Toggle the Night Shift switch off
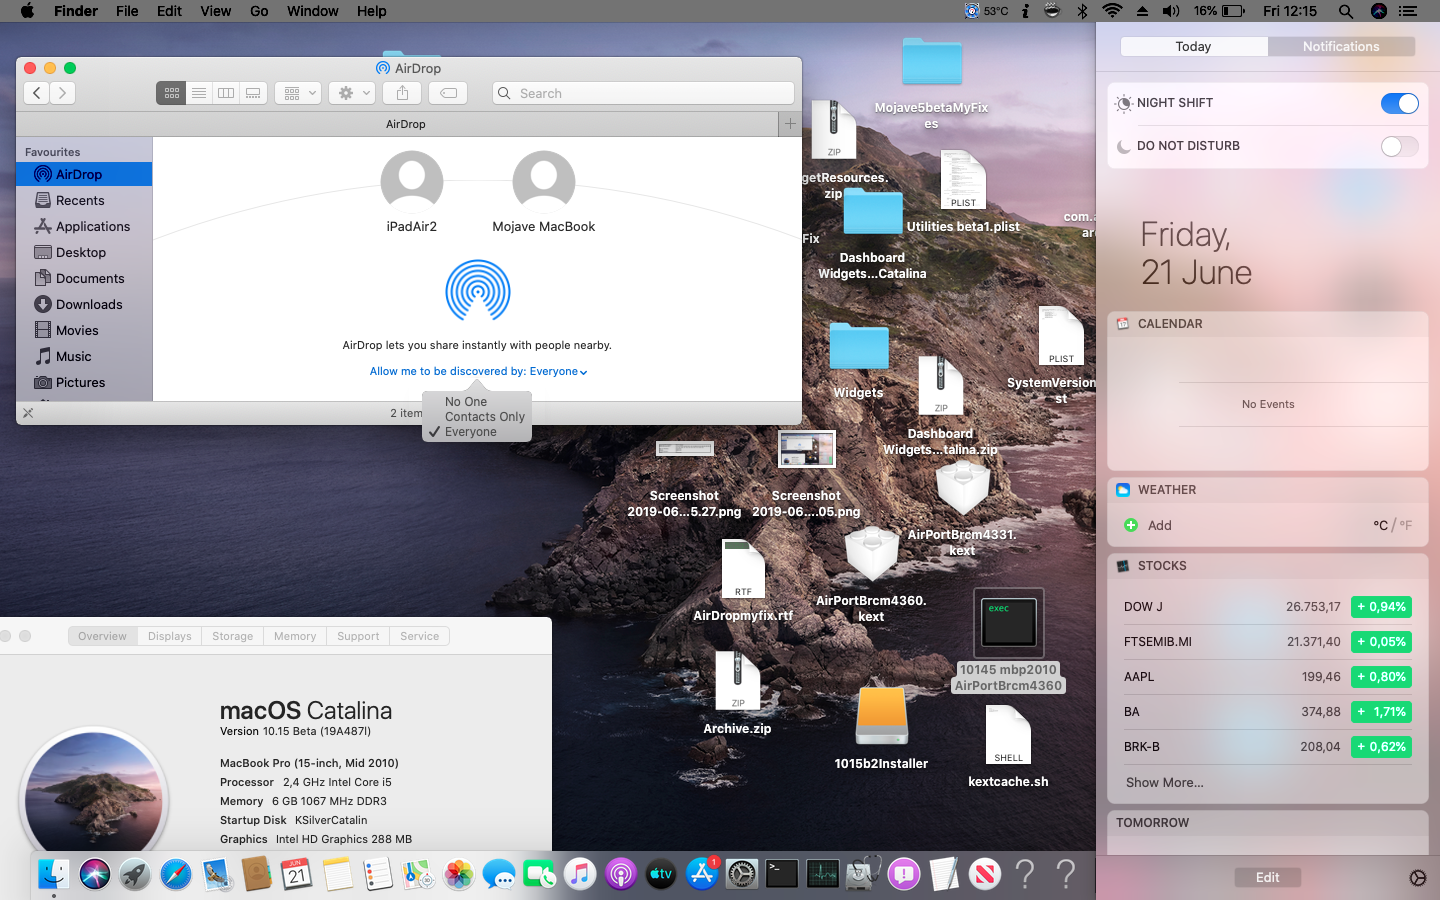The width and height of the screenshot is (1440, 900). point(1399,103)
